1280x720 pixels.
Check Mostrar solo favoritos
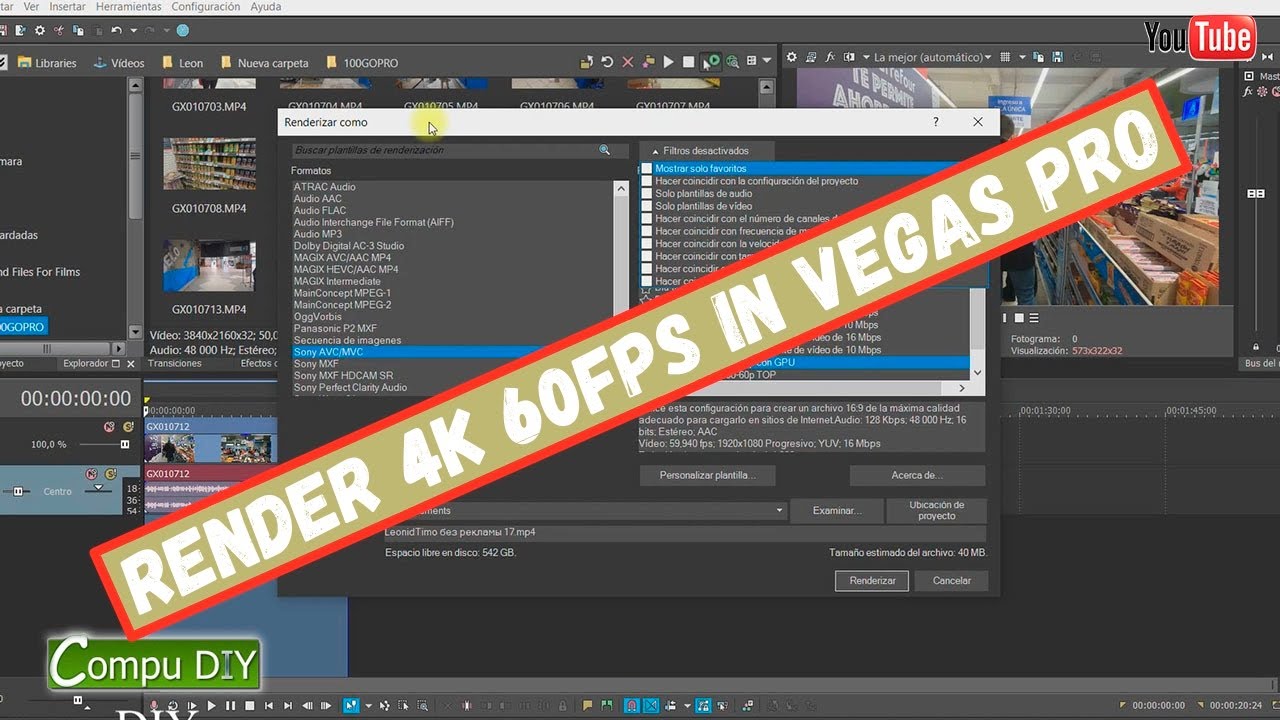pyautogui.click(x=646, y=169)
